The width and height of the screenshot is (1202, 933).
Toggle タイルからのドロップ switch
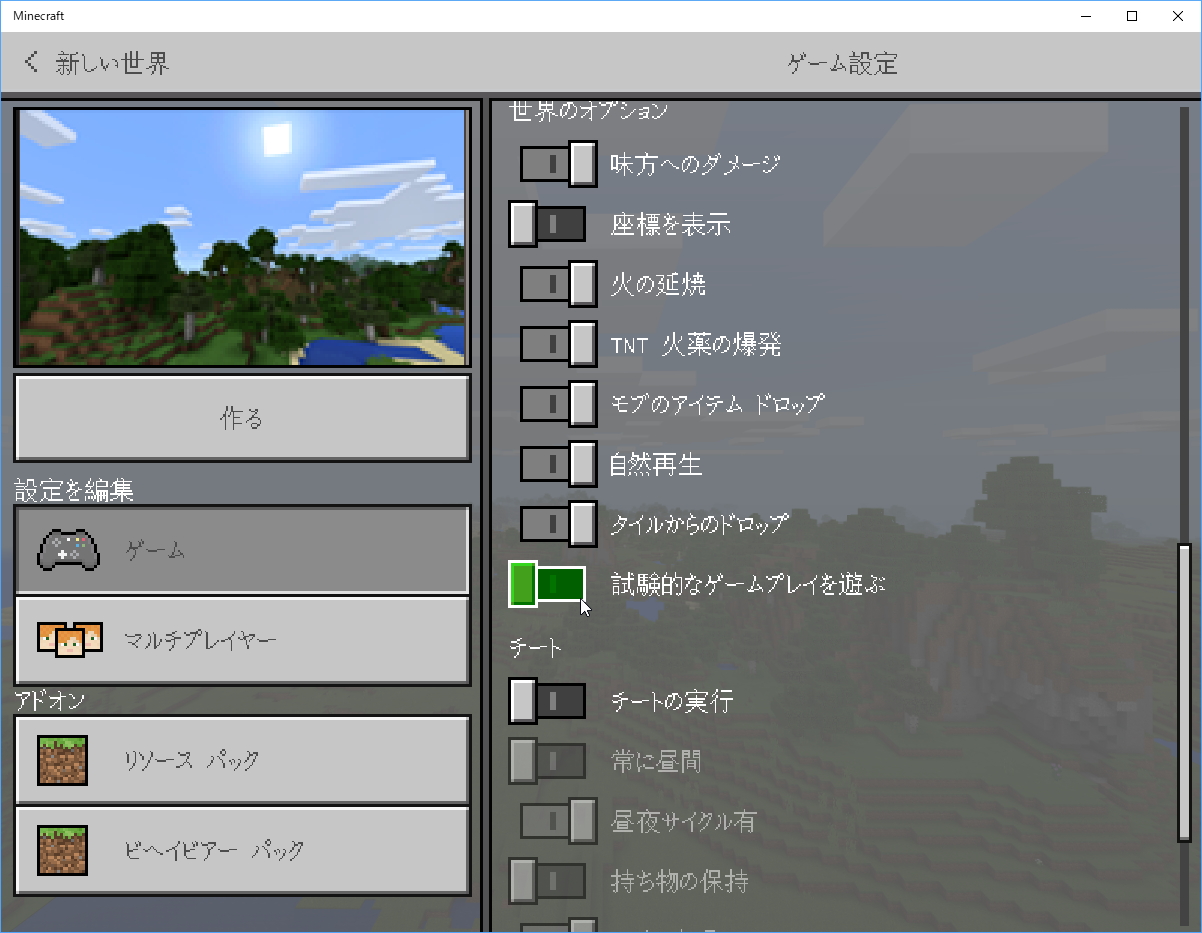click(x=558, y=524)
